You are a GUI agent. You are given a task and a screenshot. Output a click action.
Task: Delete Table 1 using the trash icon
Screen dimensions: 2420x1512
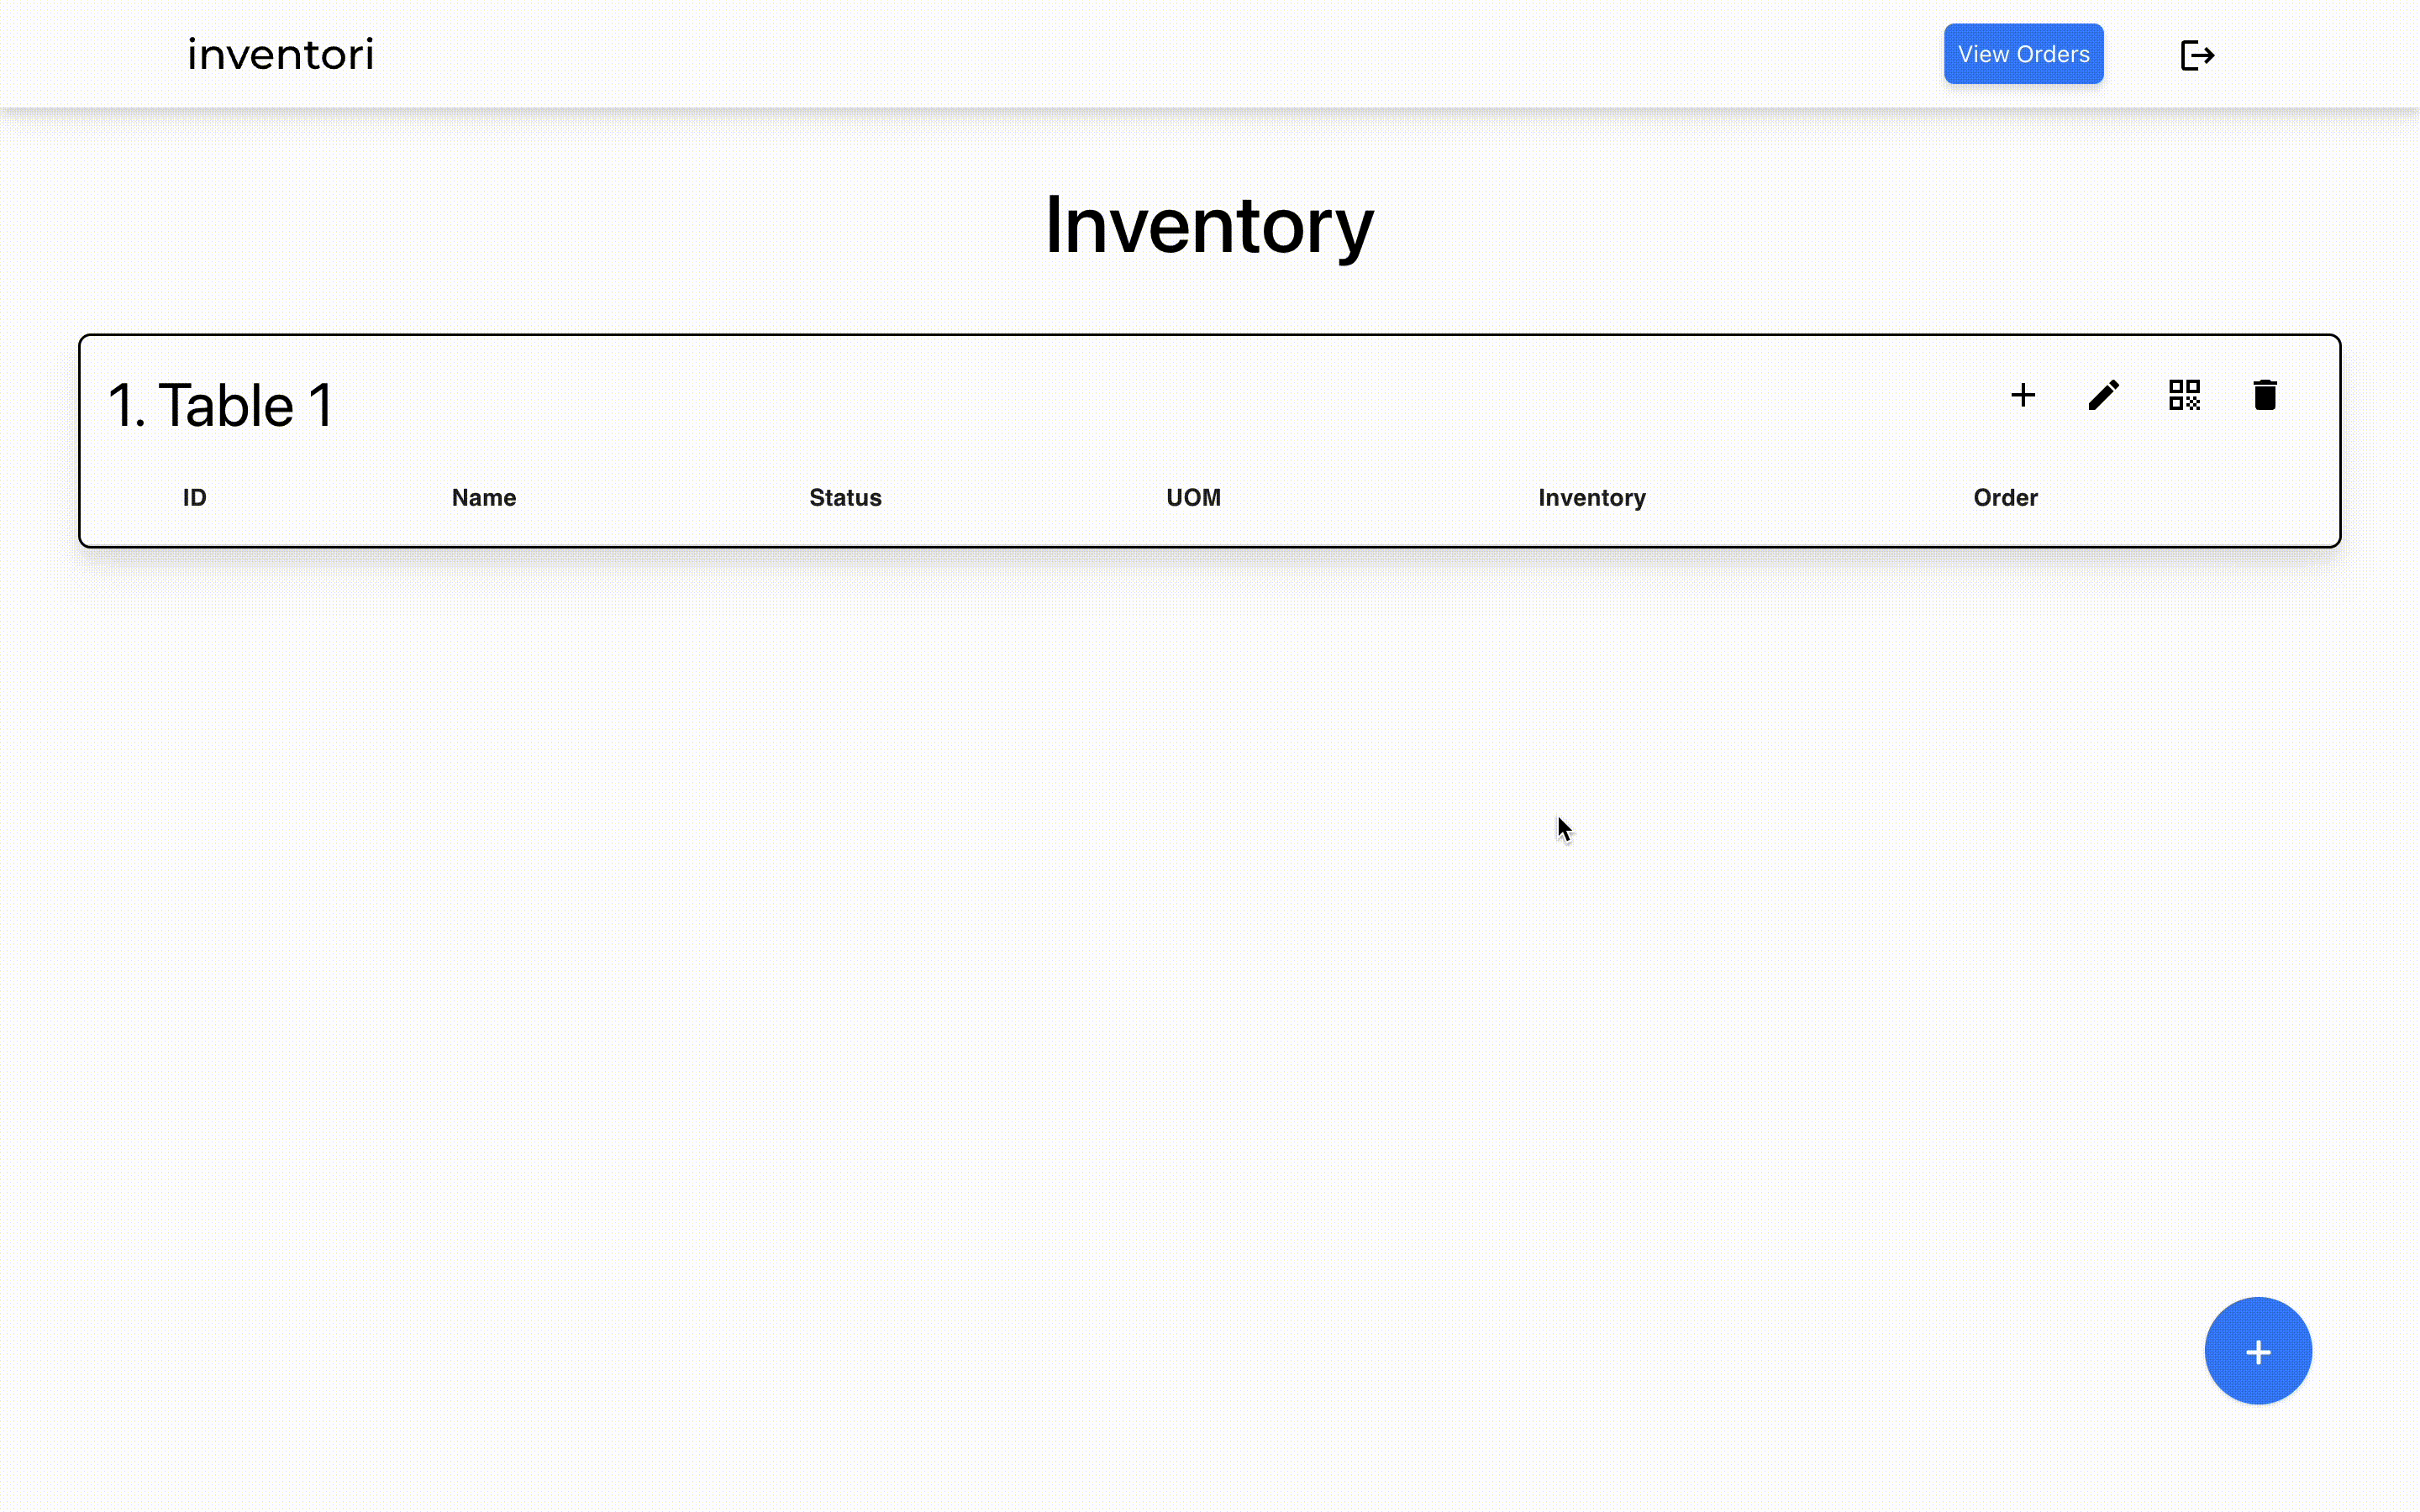(2265, 395)
